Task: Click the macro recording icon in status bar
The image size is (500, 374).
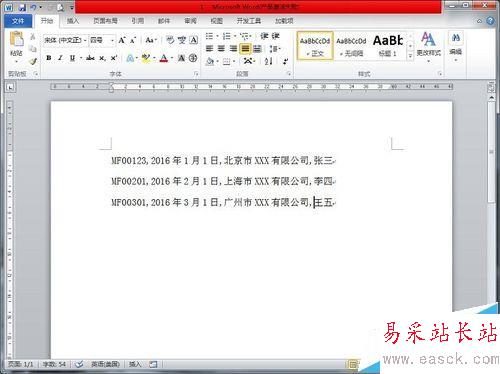Action: point(153,364)
